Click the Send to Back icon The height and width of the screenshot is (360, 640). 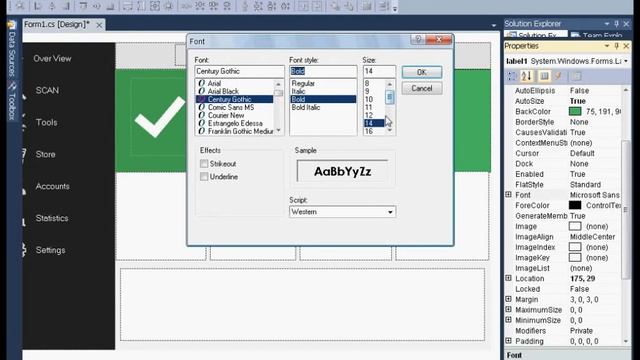point(349,6)
